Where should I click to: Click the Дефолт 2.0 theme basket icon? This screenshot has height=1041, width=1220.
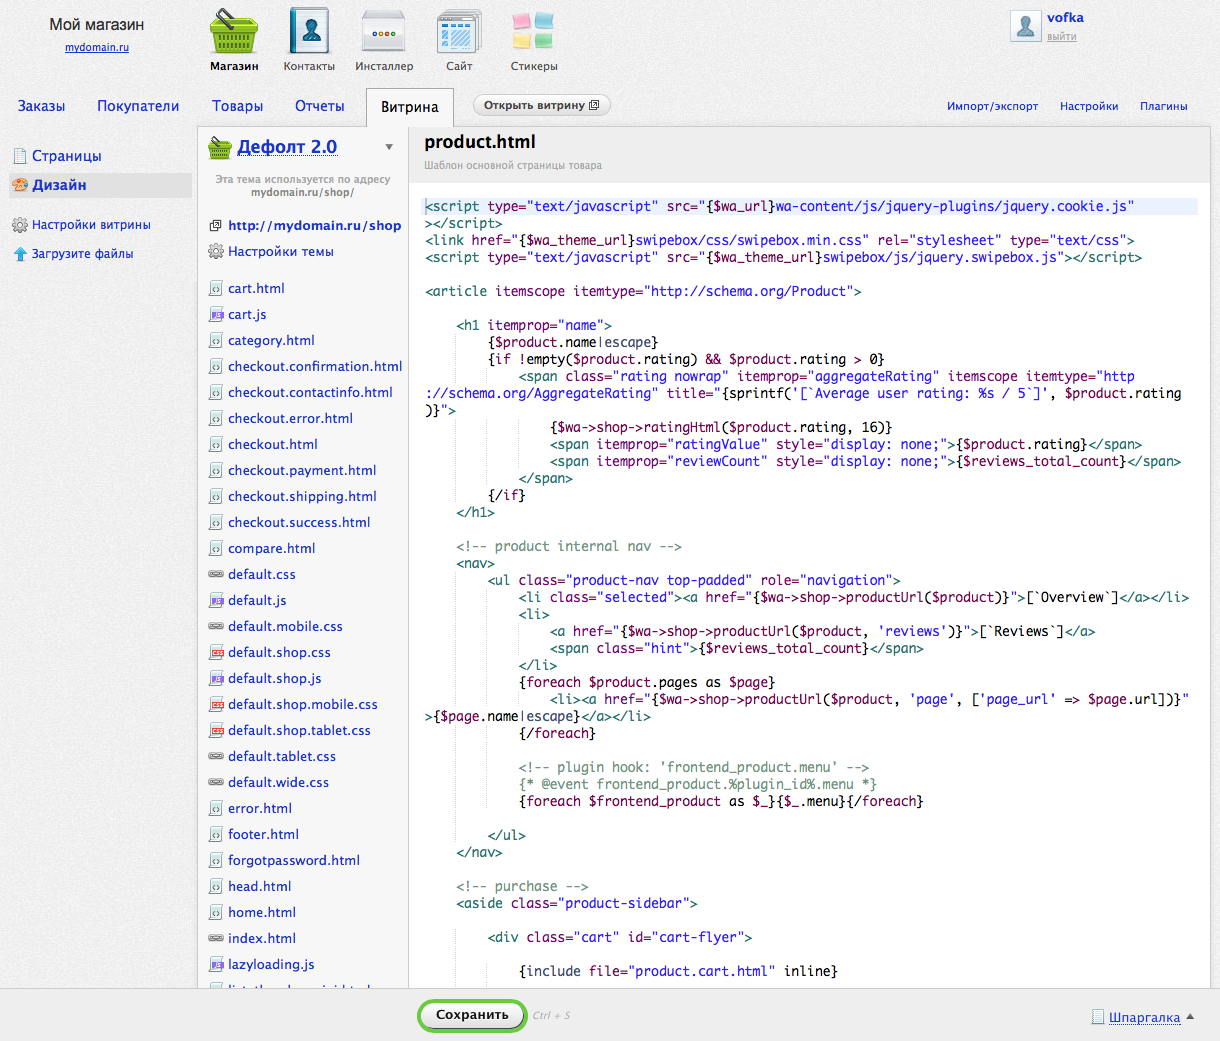[220, 148]
